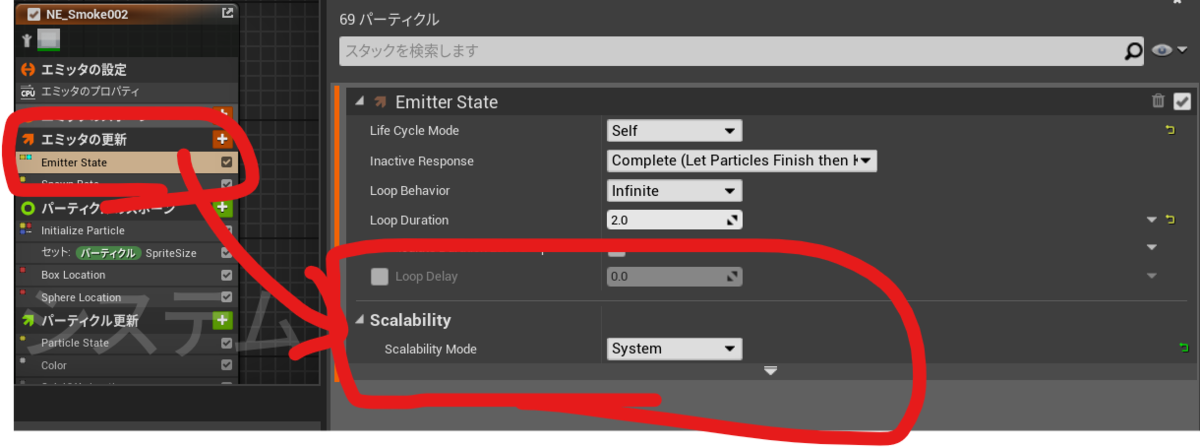Open the Loop Duration options arrow
1200x448 pixels.
1152,219
